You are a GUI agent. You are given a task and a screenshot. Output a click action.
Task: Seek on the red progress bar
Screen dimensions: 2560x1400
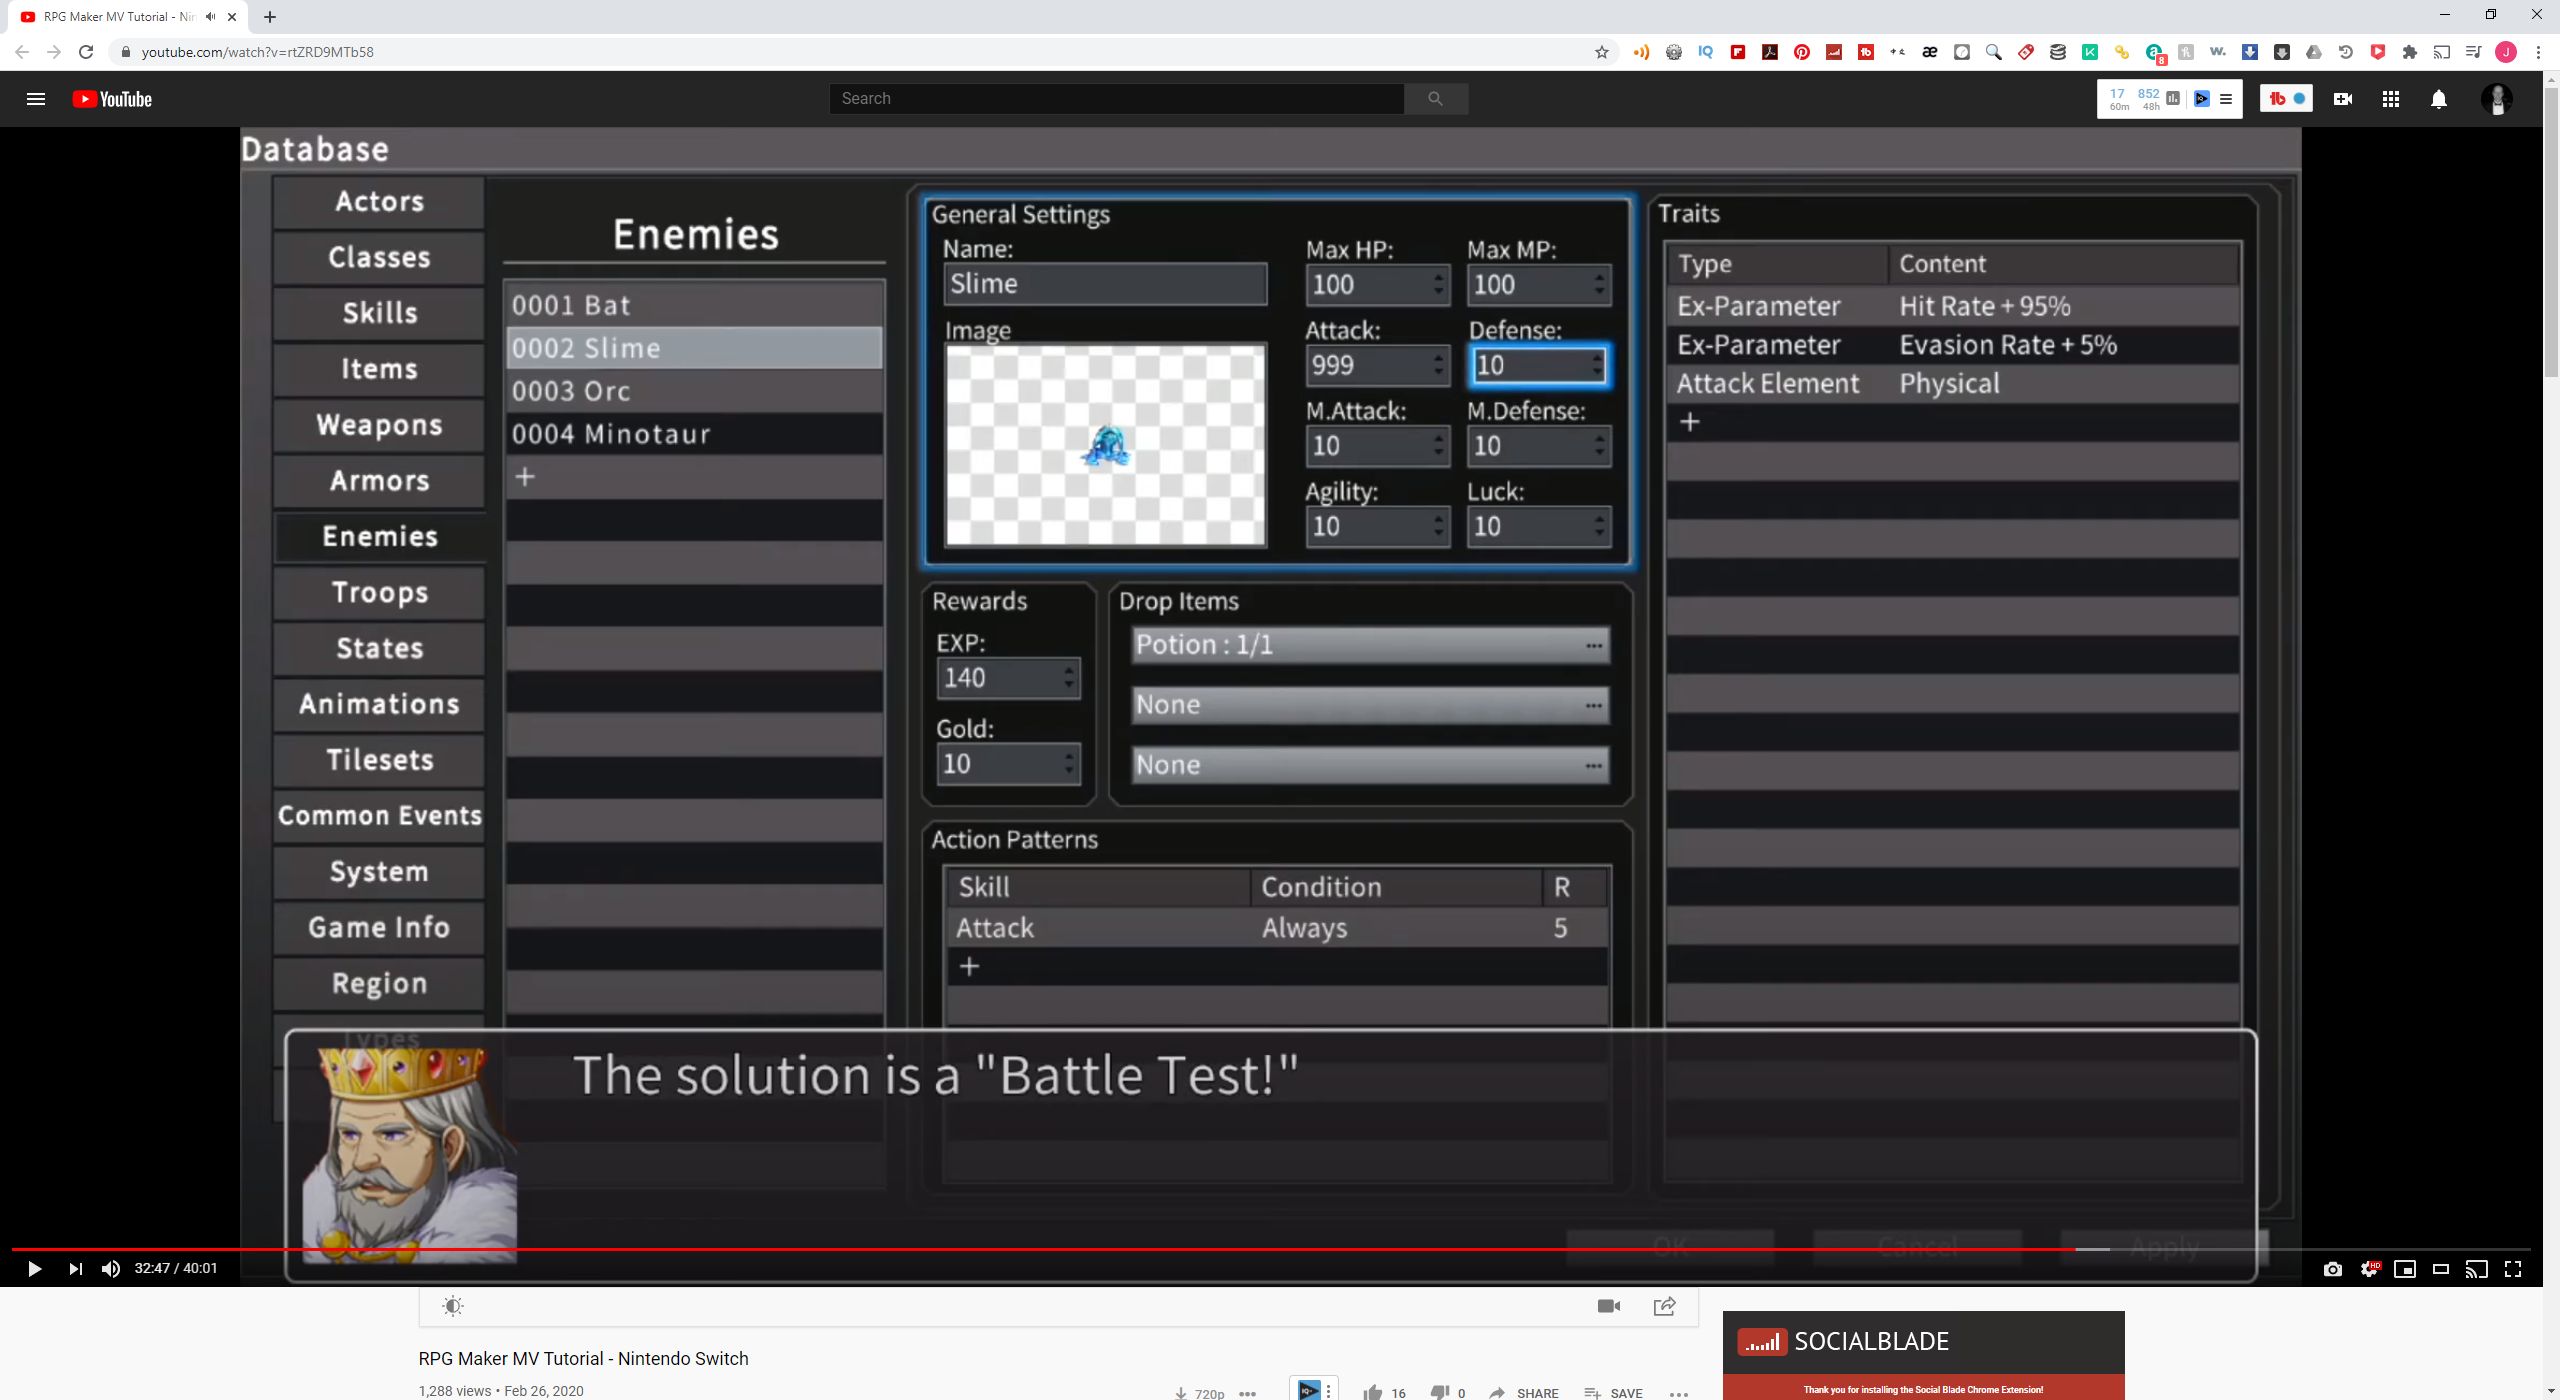pos(1270,1249)
